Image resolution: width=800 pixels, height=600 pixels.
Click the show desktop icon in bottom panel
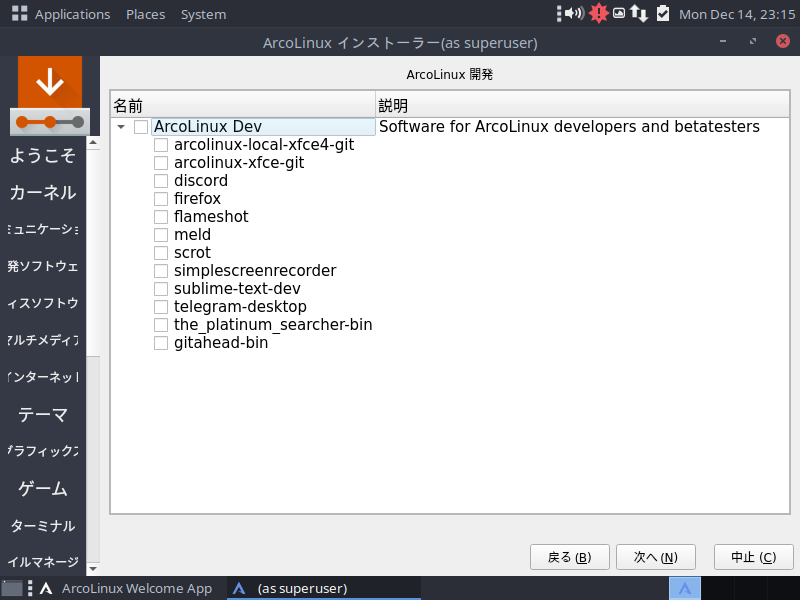coord(12,588)
